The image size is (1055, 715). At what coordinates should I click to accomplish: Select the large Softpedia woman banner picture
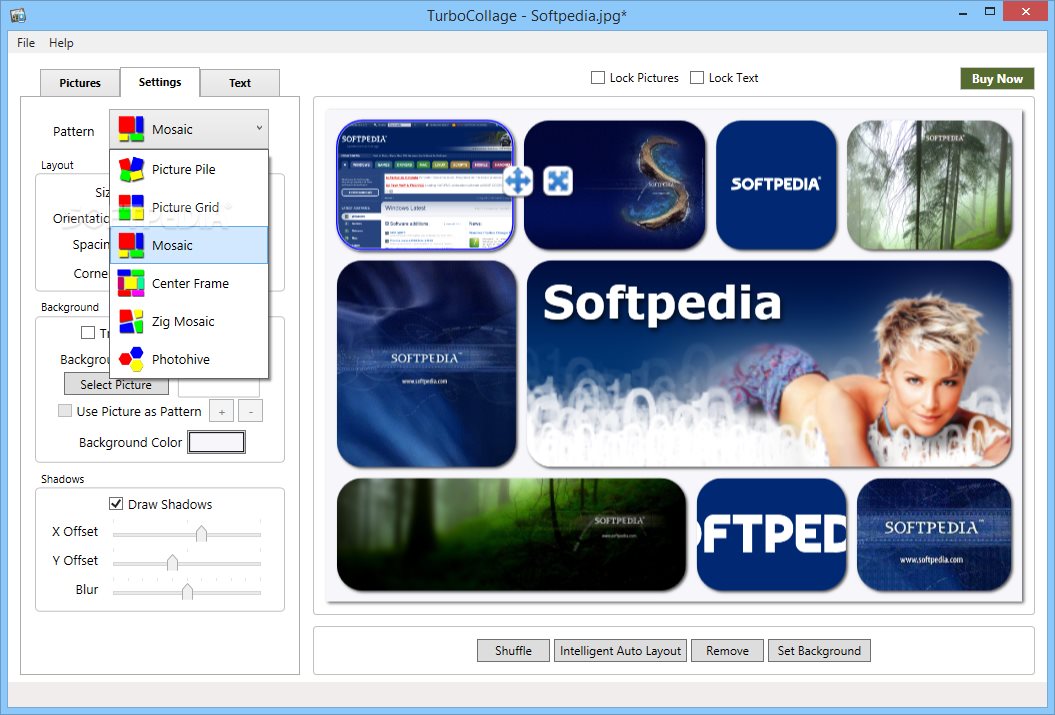769,364
